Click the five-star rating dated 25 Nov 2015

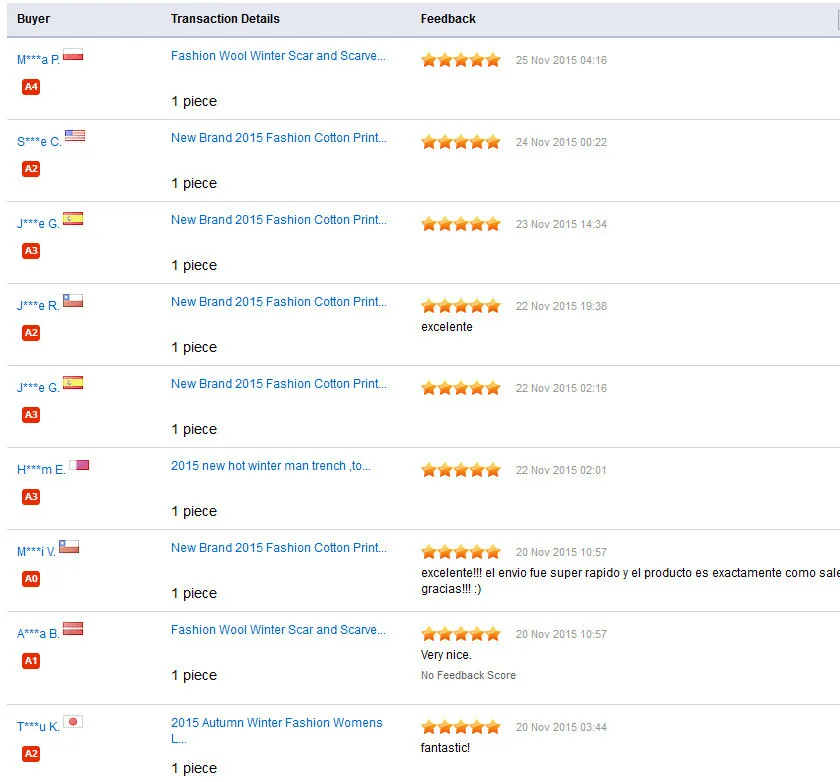coord(461,60)
